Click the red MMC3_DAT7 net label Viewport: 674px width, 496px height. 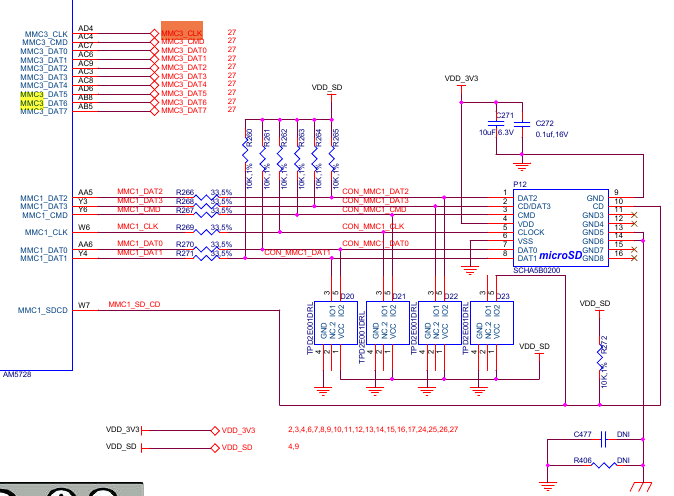184,110
